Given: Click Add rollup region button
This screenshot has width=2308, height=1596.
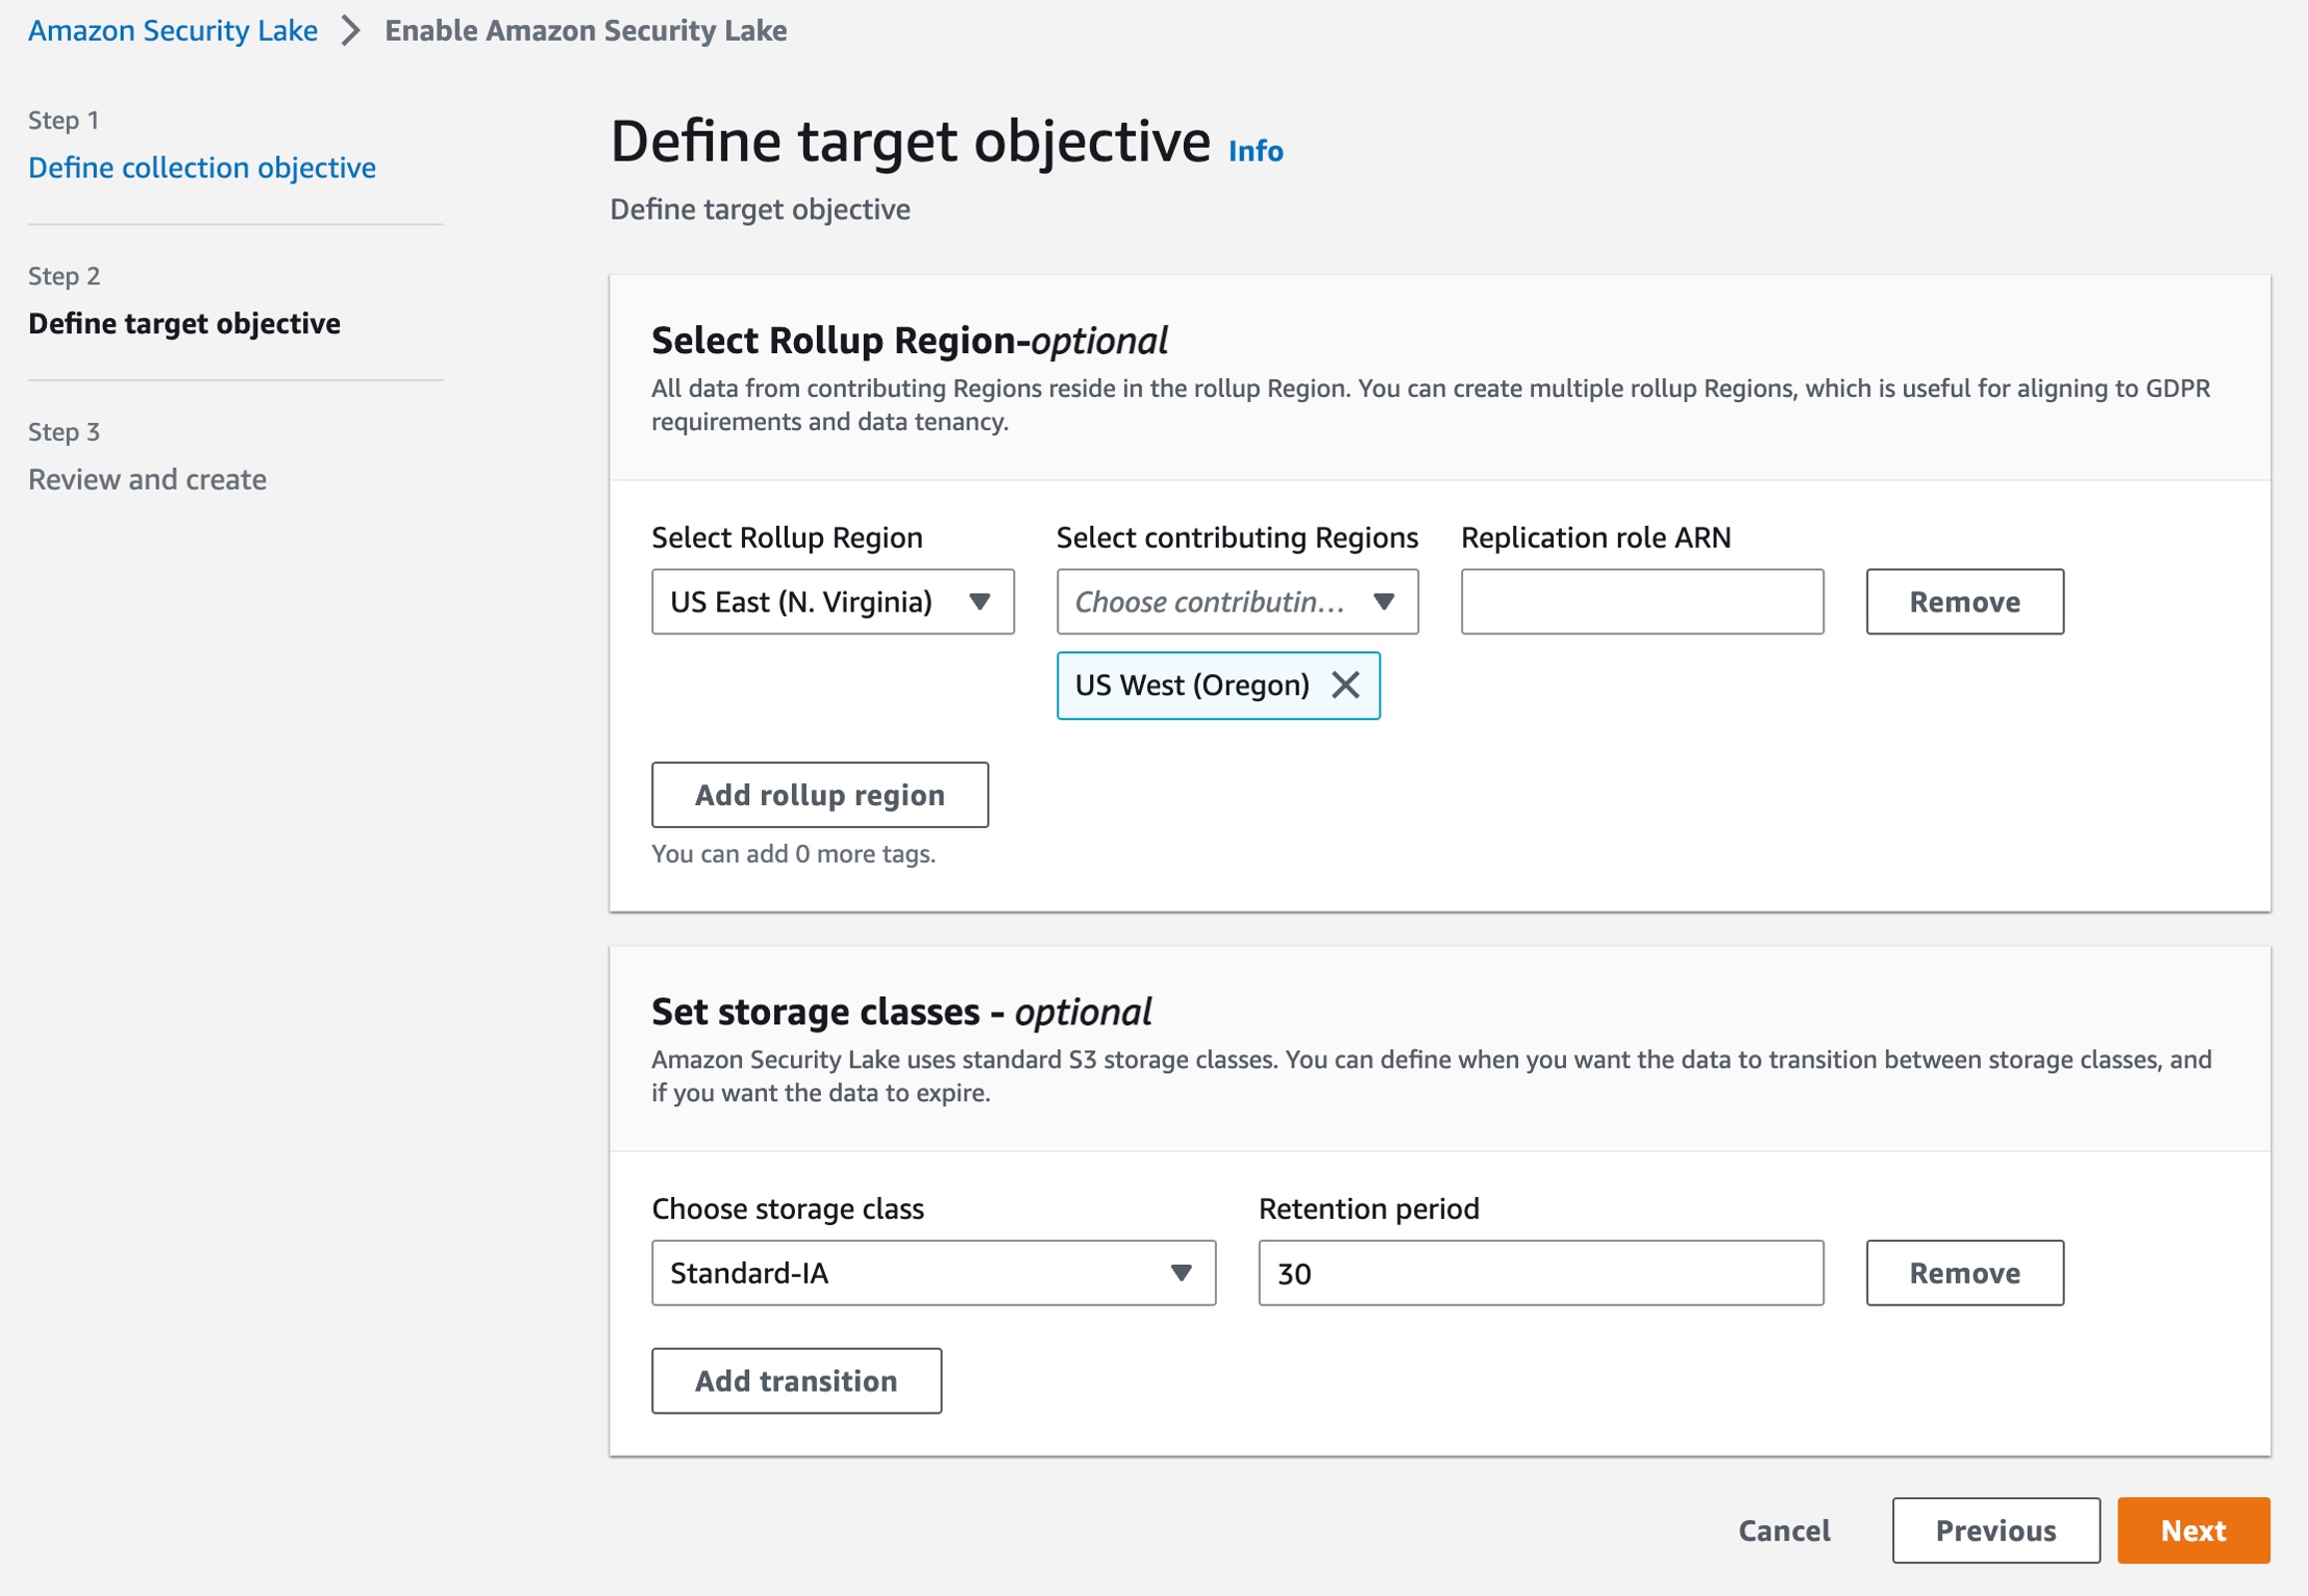Looking at the screenshot, I should pos(819,795).
